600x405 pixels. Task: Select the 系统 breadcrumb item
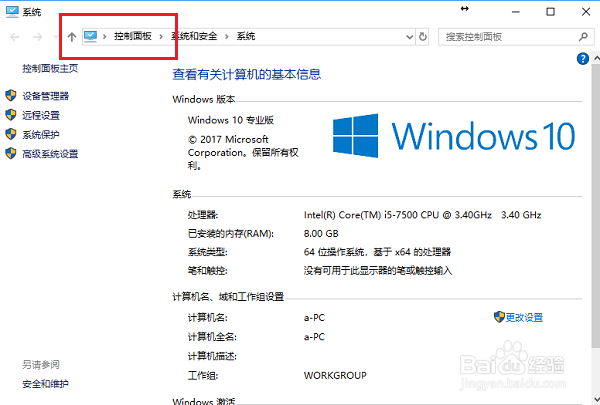246,36
